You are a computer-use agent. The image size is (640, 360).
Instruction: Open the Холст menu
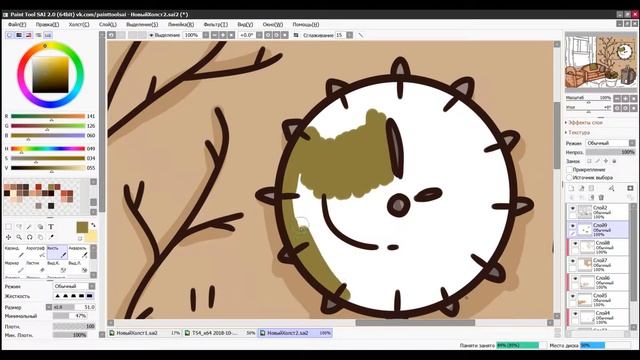point(79,24)
